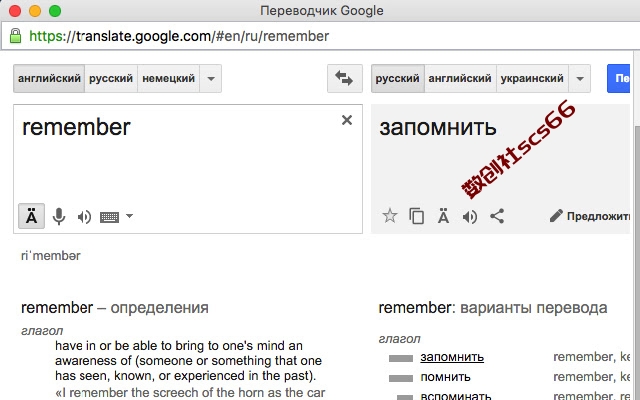Viewport: 640px width, 400px height.
Task: Share the translation
Action: click(497, 216)
